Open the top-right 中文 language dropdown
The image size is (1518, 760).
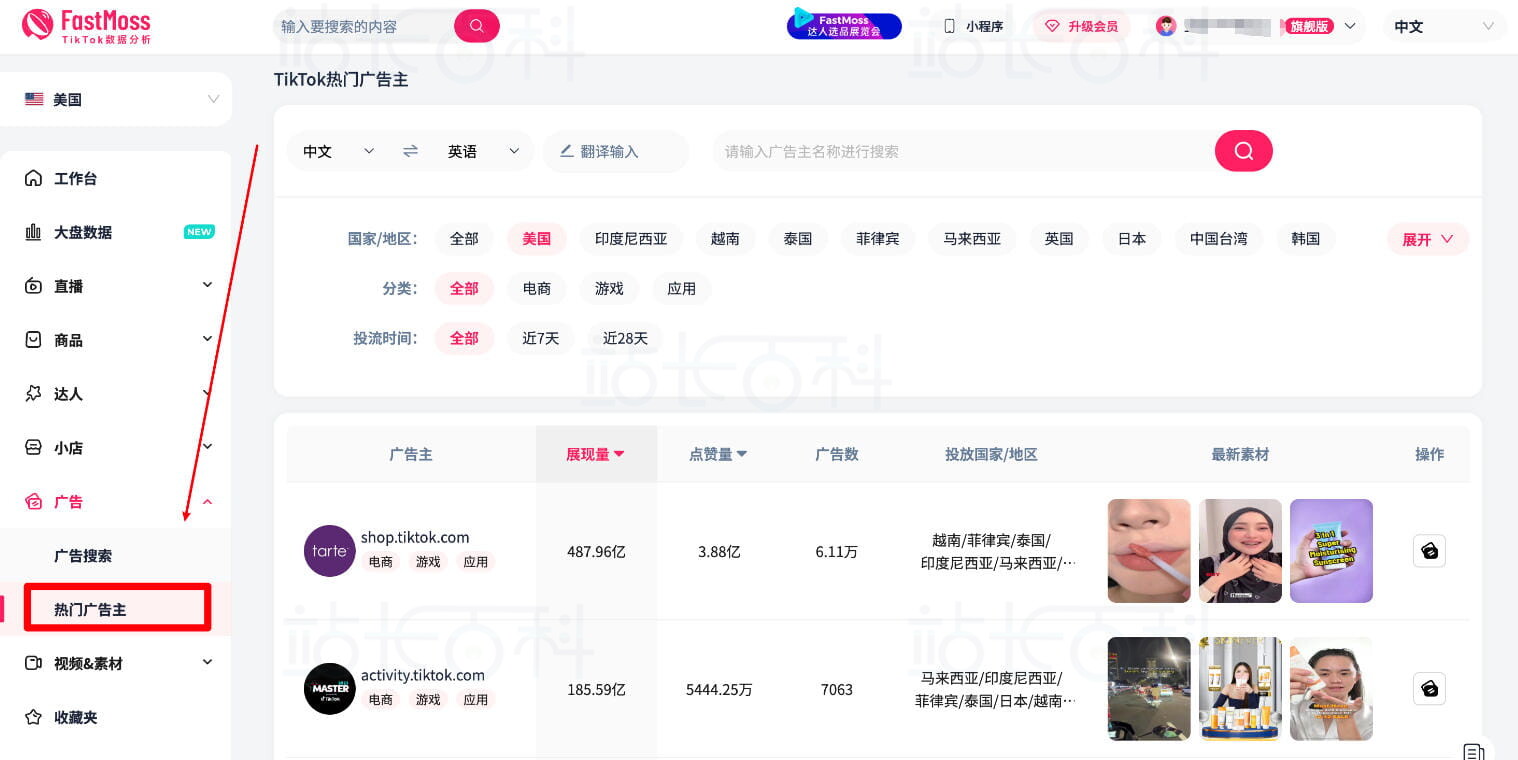click(1444, 26)
